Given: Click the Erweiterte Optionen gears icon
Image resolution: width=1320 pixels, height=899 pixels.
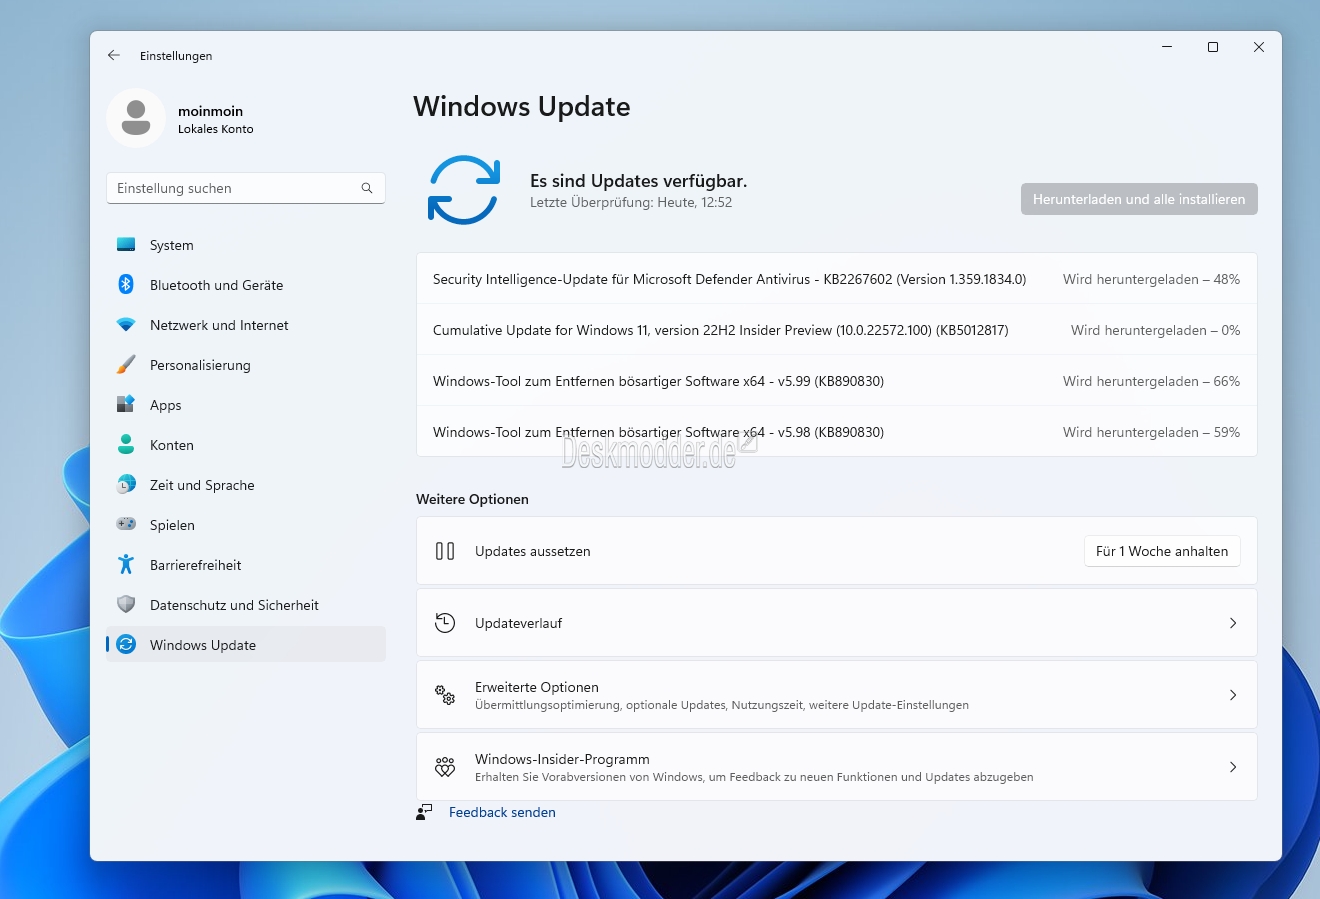Looking at the screenshot, I should (445, 695).
